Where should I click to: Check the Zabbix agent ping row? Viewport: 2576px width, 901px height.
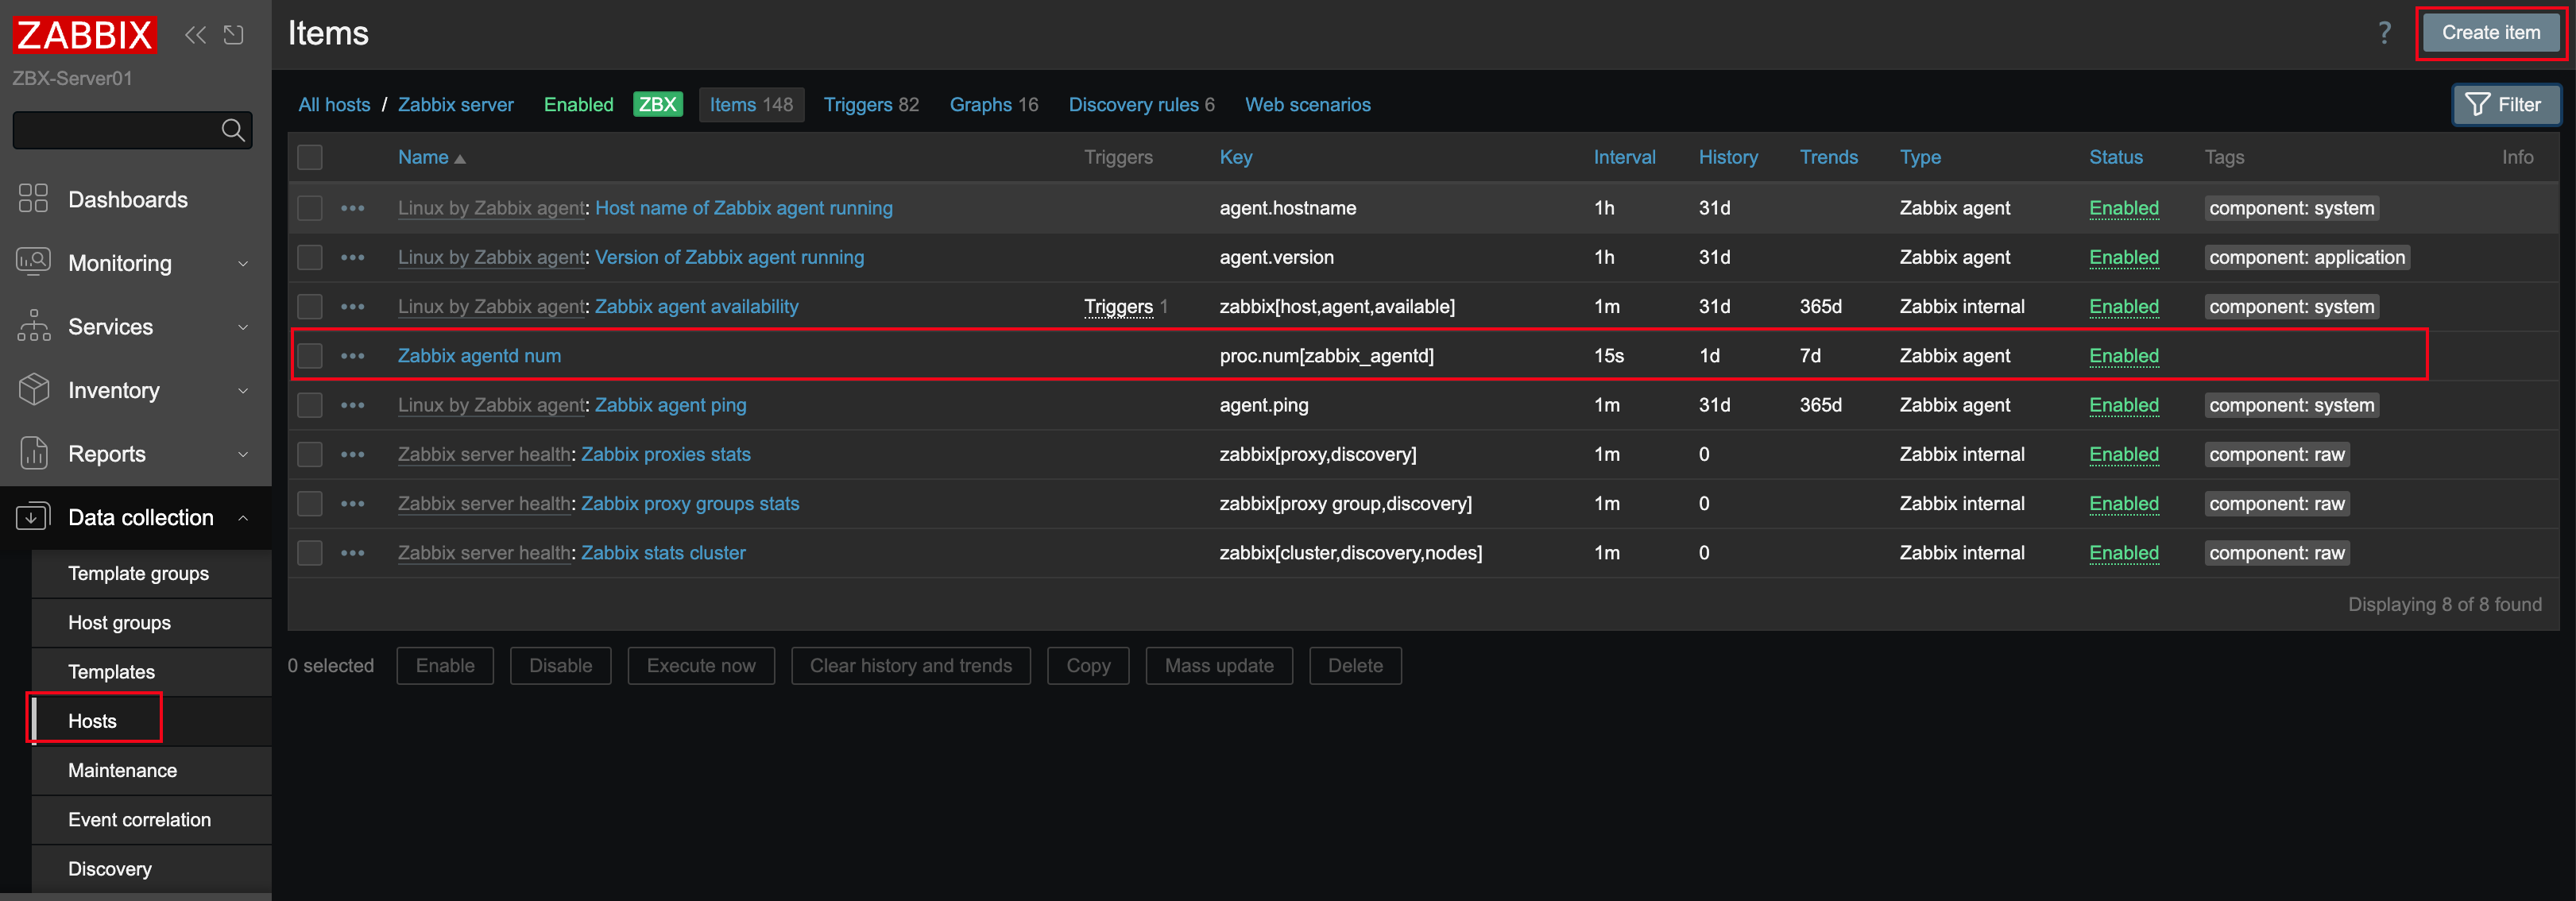(310, 405)
